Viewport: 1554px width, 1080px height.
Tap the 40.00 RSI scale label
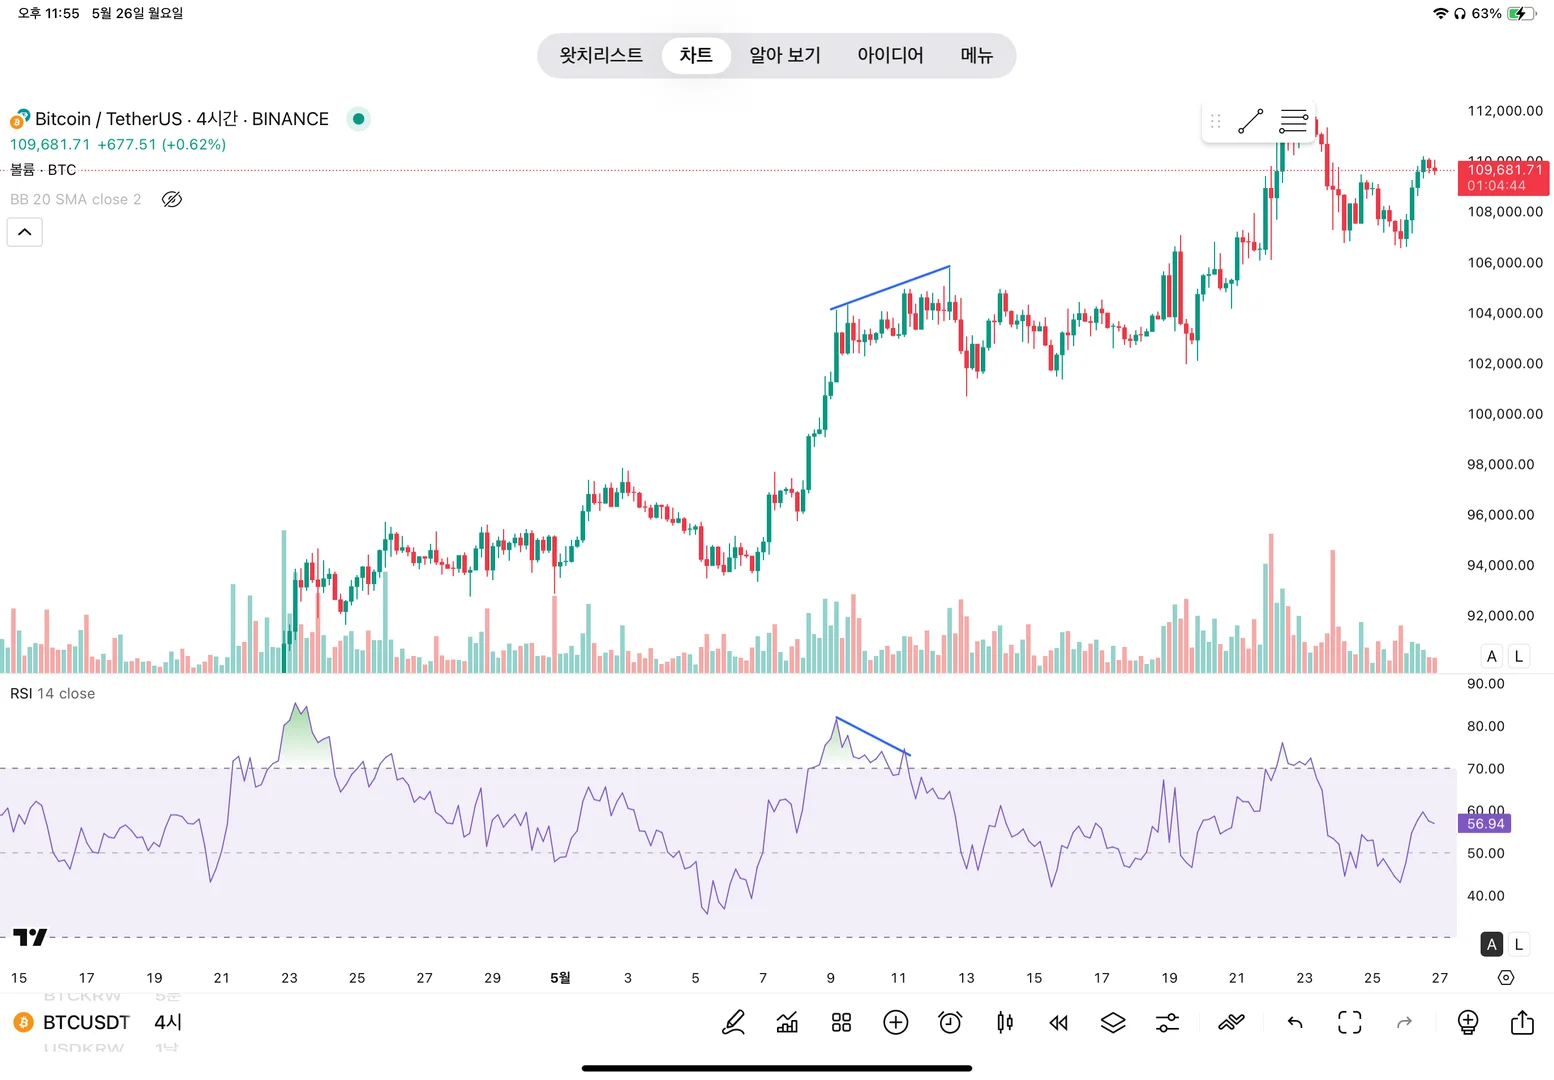point(1485,895)
